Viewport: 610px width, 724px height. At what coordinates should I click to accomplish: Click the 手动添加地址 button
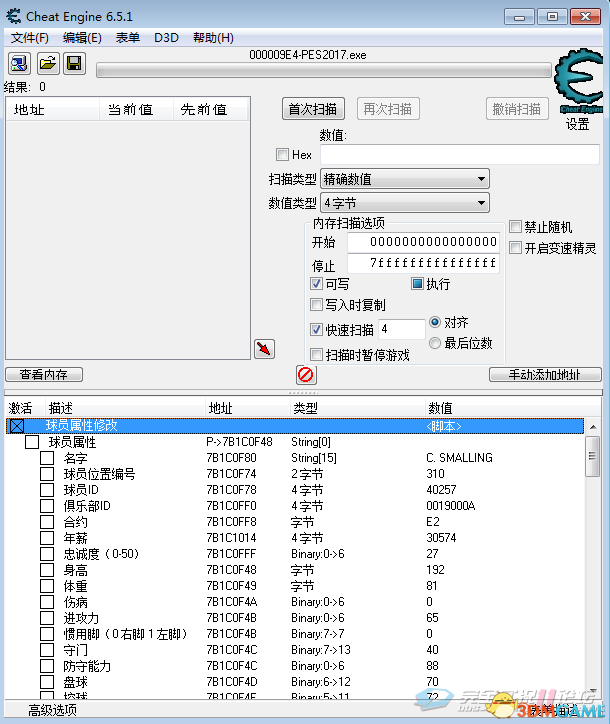coord(545,374)
